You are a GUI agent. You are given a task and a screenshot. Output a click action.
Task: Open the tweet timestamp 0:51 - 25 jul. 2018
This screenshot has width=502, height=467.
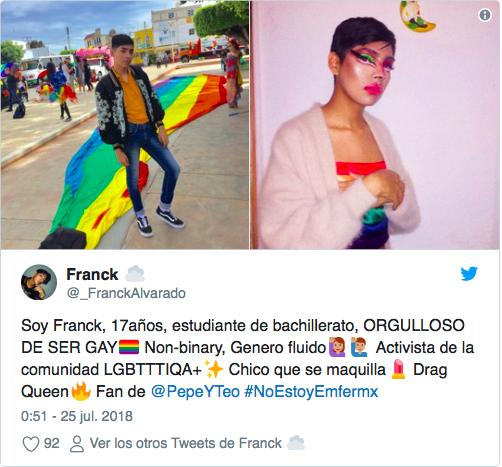pos(77,416)
